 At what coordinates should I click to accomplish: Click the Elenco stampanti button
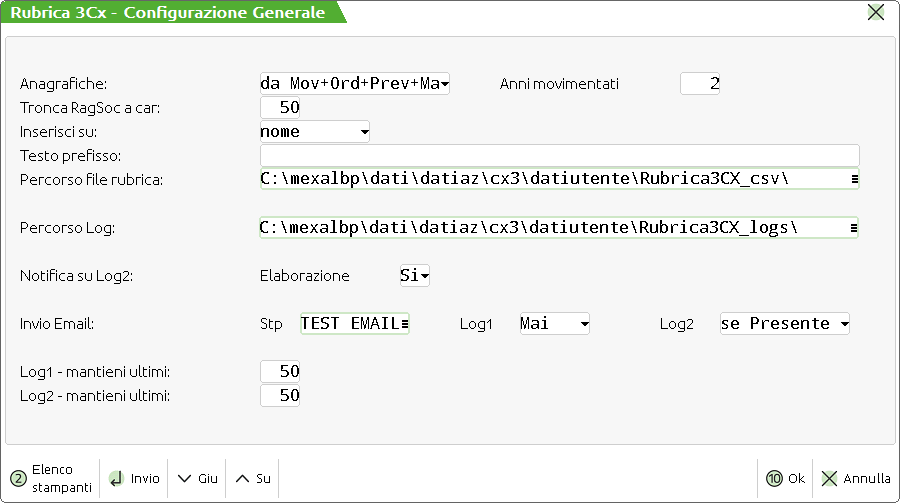point(52,479)
